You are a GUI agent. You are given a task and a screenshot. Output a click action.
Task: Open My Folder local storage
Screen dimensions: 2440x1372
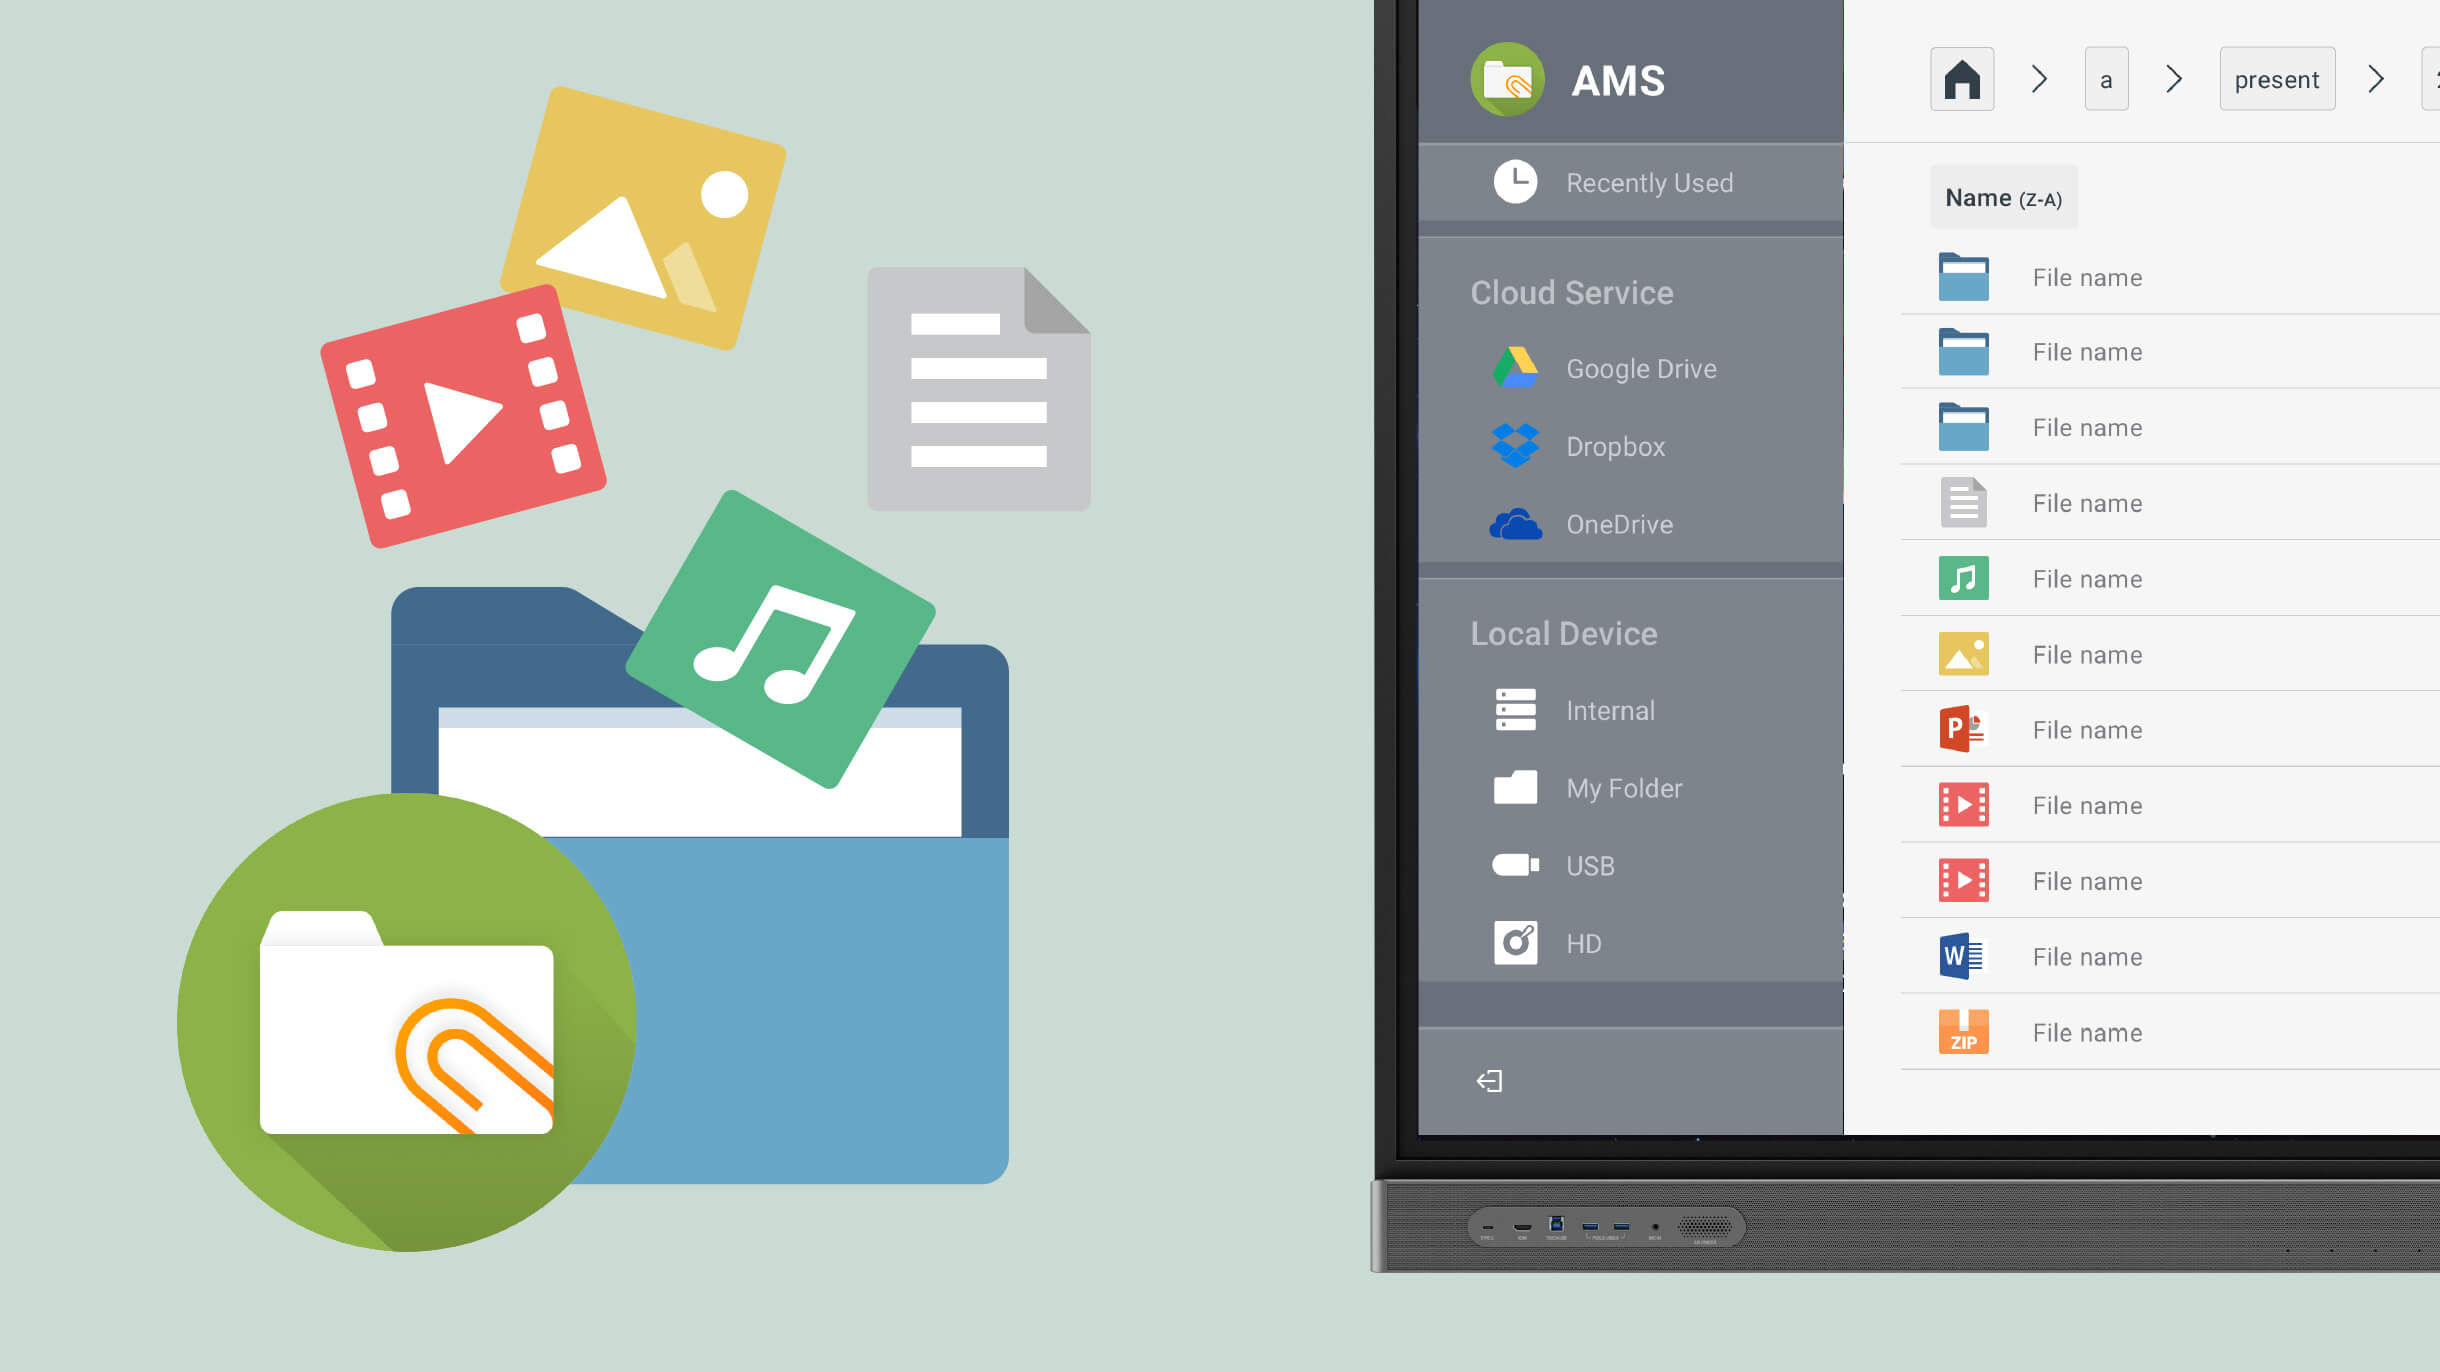coord(1622,787)
